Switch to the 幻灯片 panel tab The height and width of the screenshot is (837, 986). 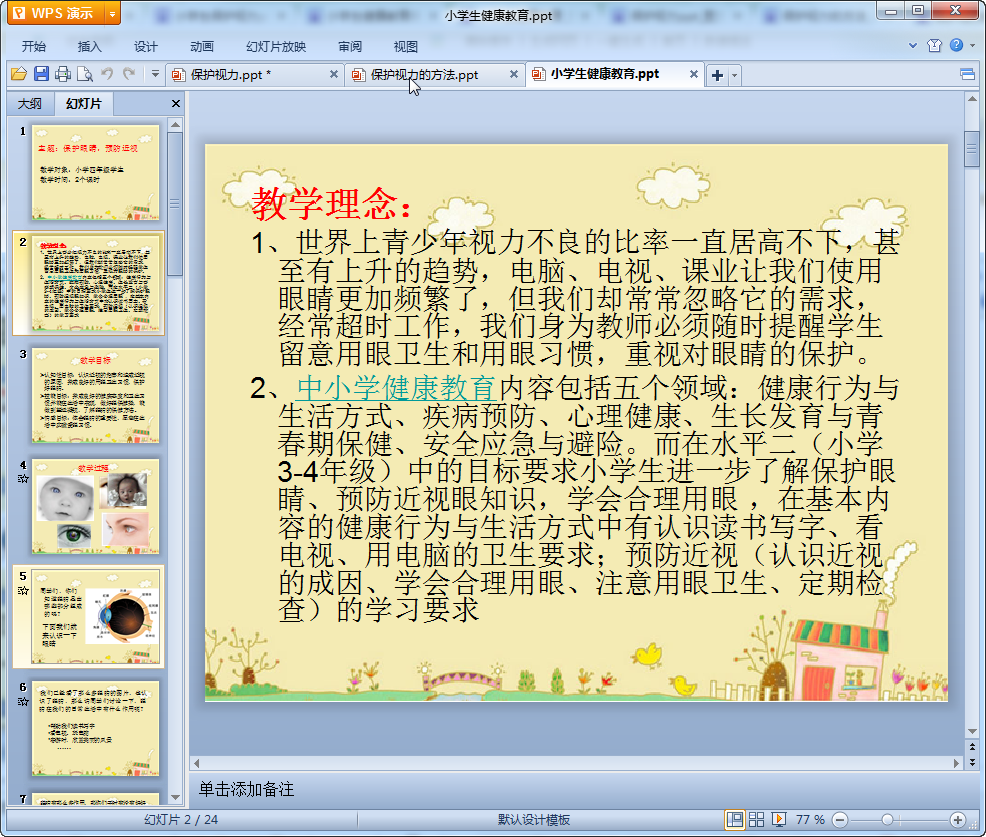(x=84, y=104)
